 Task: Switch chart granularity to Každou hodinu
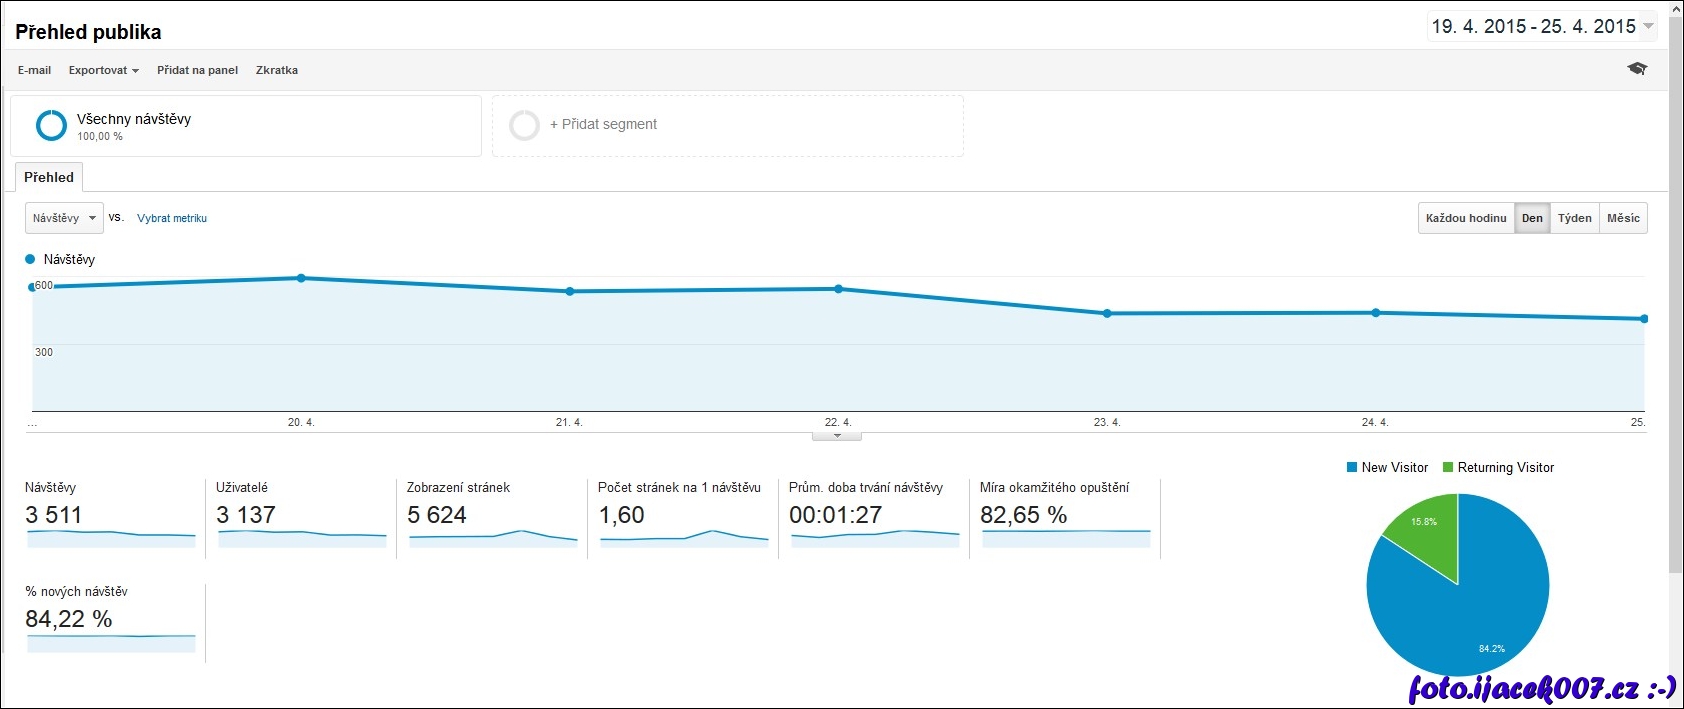click(1466, 218)
